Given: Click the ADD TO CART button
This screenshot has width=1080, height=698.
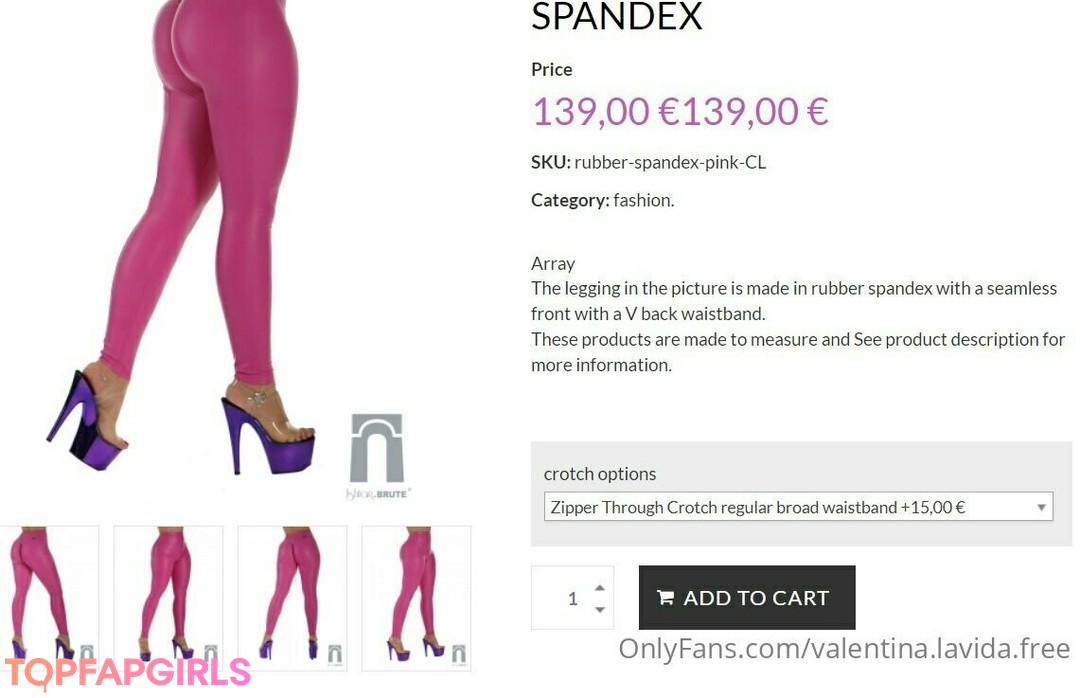Looking at the screenshot, I should coord(747,597).
